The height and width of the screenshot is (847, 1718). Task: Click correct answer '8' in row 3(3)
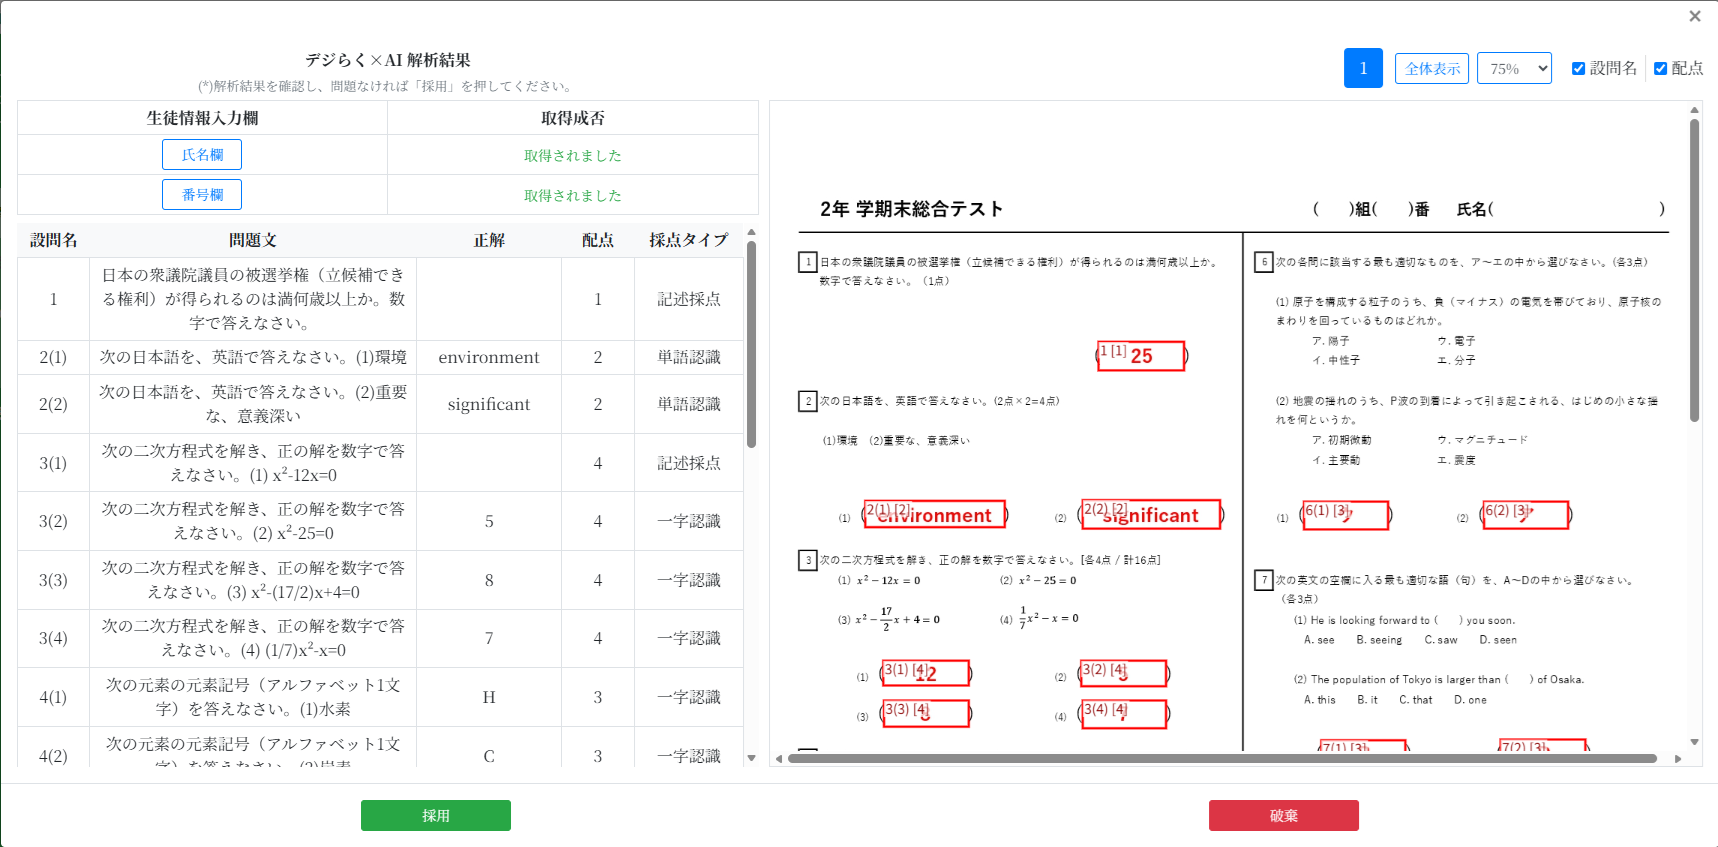click(x=489, y=580)
